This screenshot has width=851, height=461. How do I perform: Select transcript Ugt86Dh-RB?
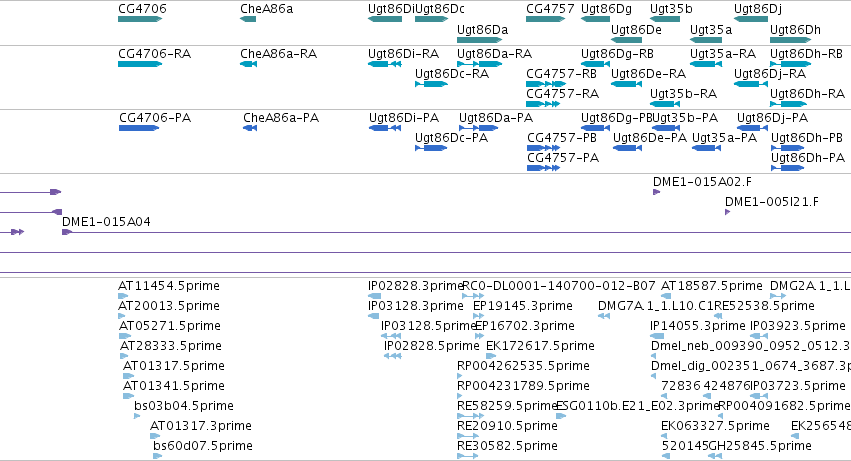pos(791,64)
